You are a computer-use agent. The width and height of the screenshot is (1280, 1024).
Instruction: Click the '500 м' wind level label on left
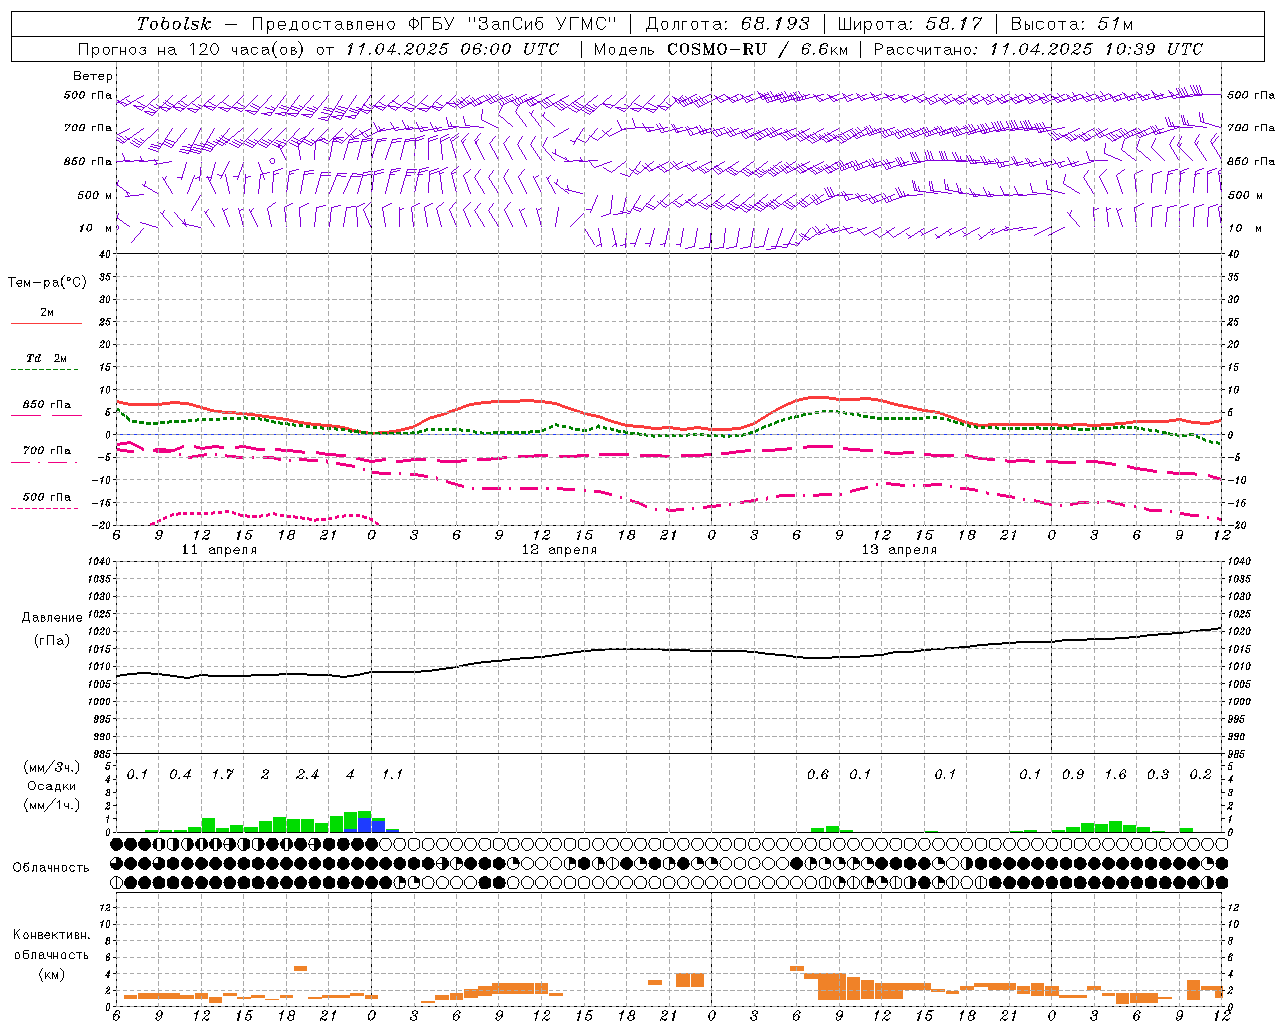95,195
